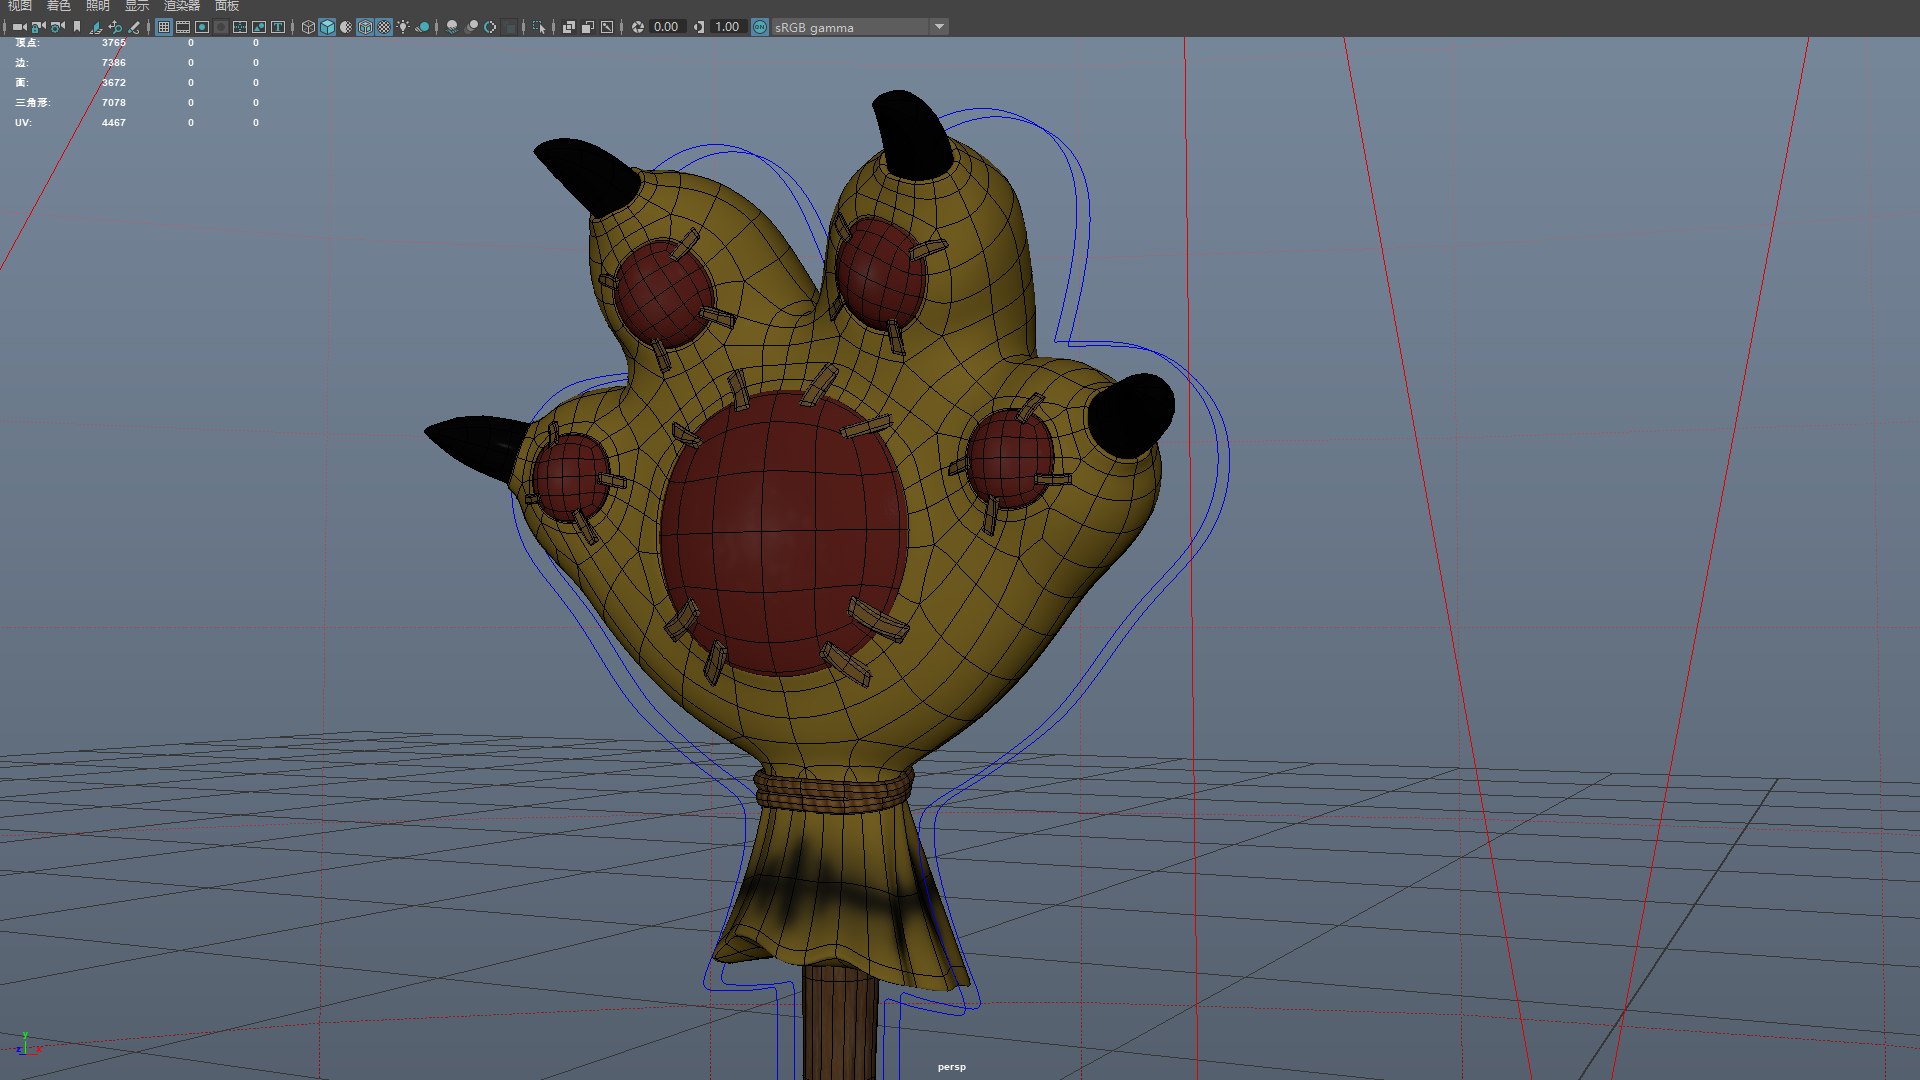Toggle textured display checker icon
This screenshot has height=1080, width=1920.
(x=384, y=27)
